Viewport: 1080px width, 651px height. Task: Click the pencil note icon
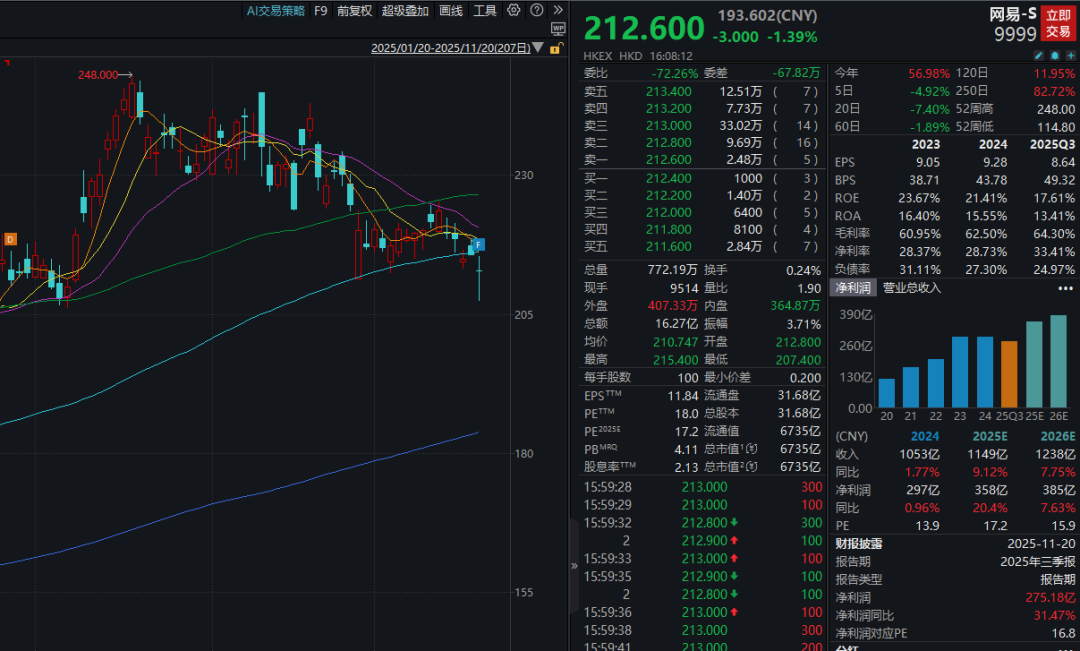(1039, 55)
